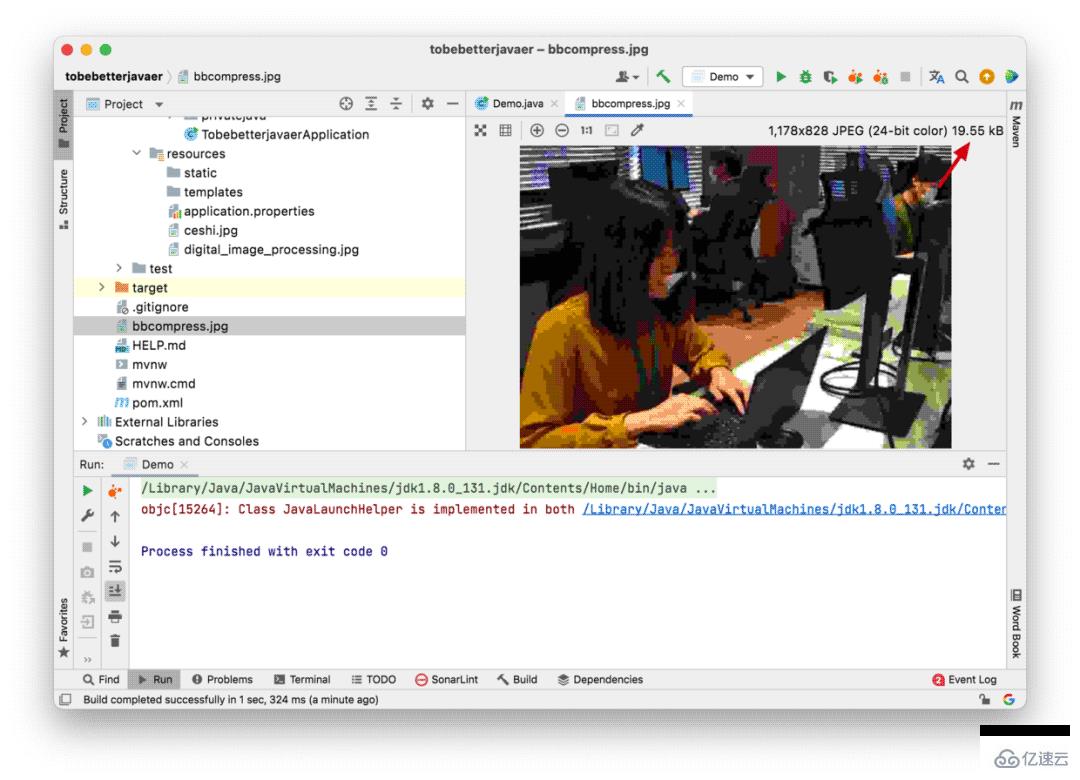Zoom out of the image
This screenshot has width=1080, height=780.
coord(562,130)
